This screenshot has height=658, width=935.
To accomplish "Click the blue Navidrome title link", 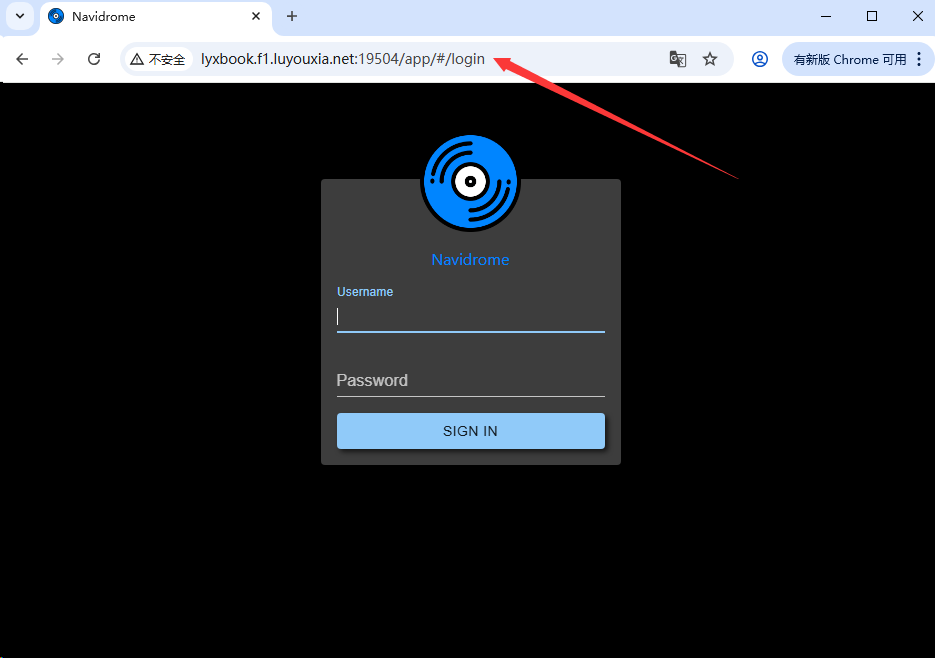I will point(470,260).
